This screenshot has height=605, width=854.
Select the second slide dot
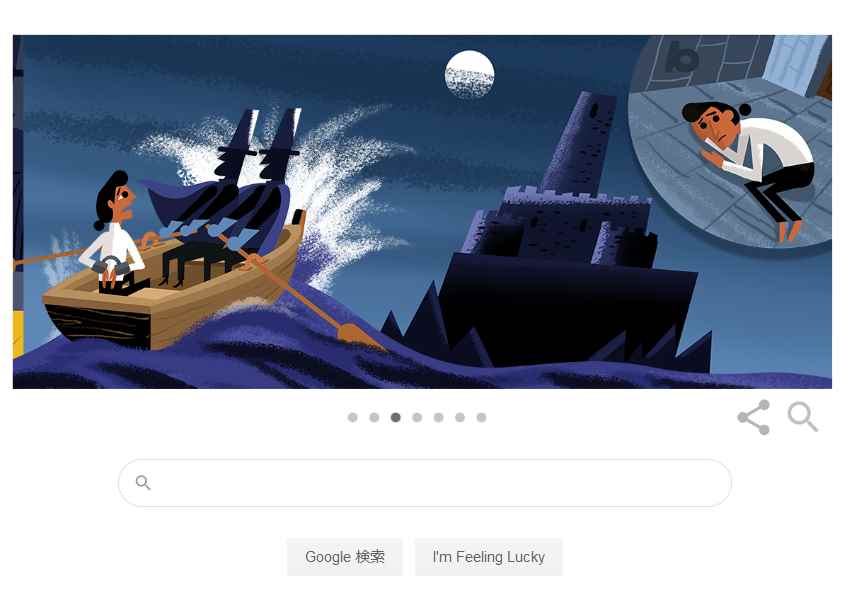374,418
